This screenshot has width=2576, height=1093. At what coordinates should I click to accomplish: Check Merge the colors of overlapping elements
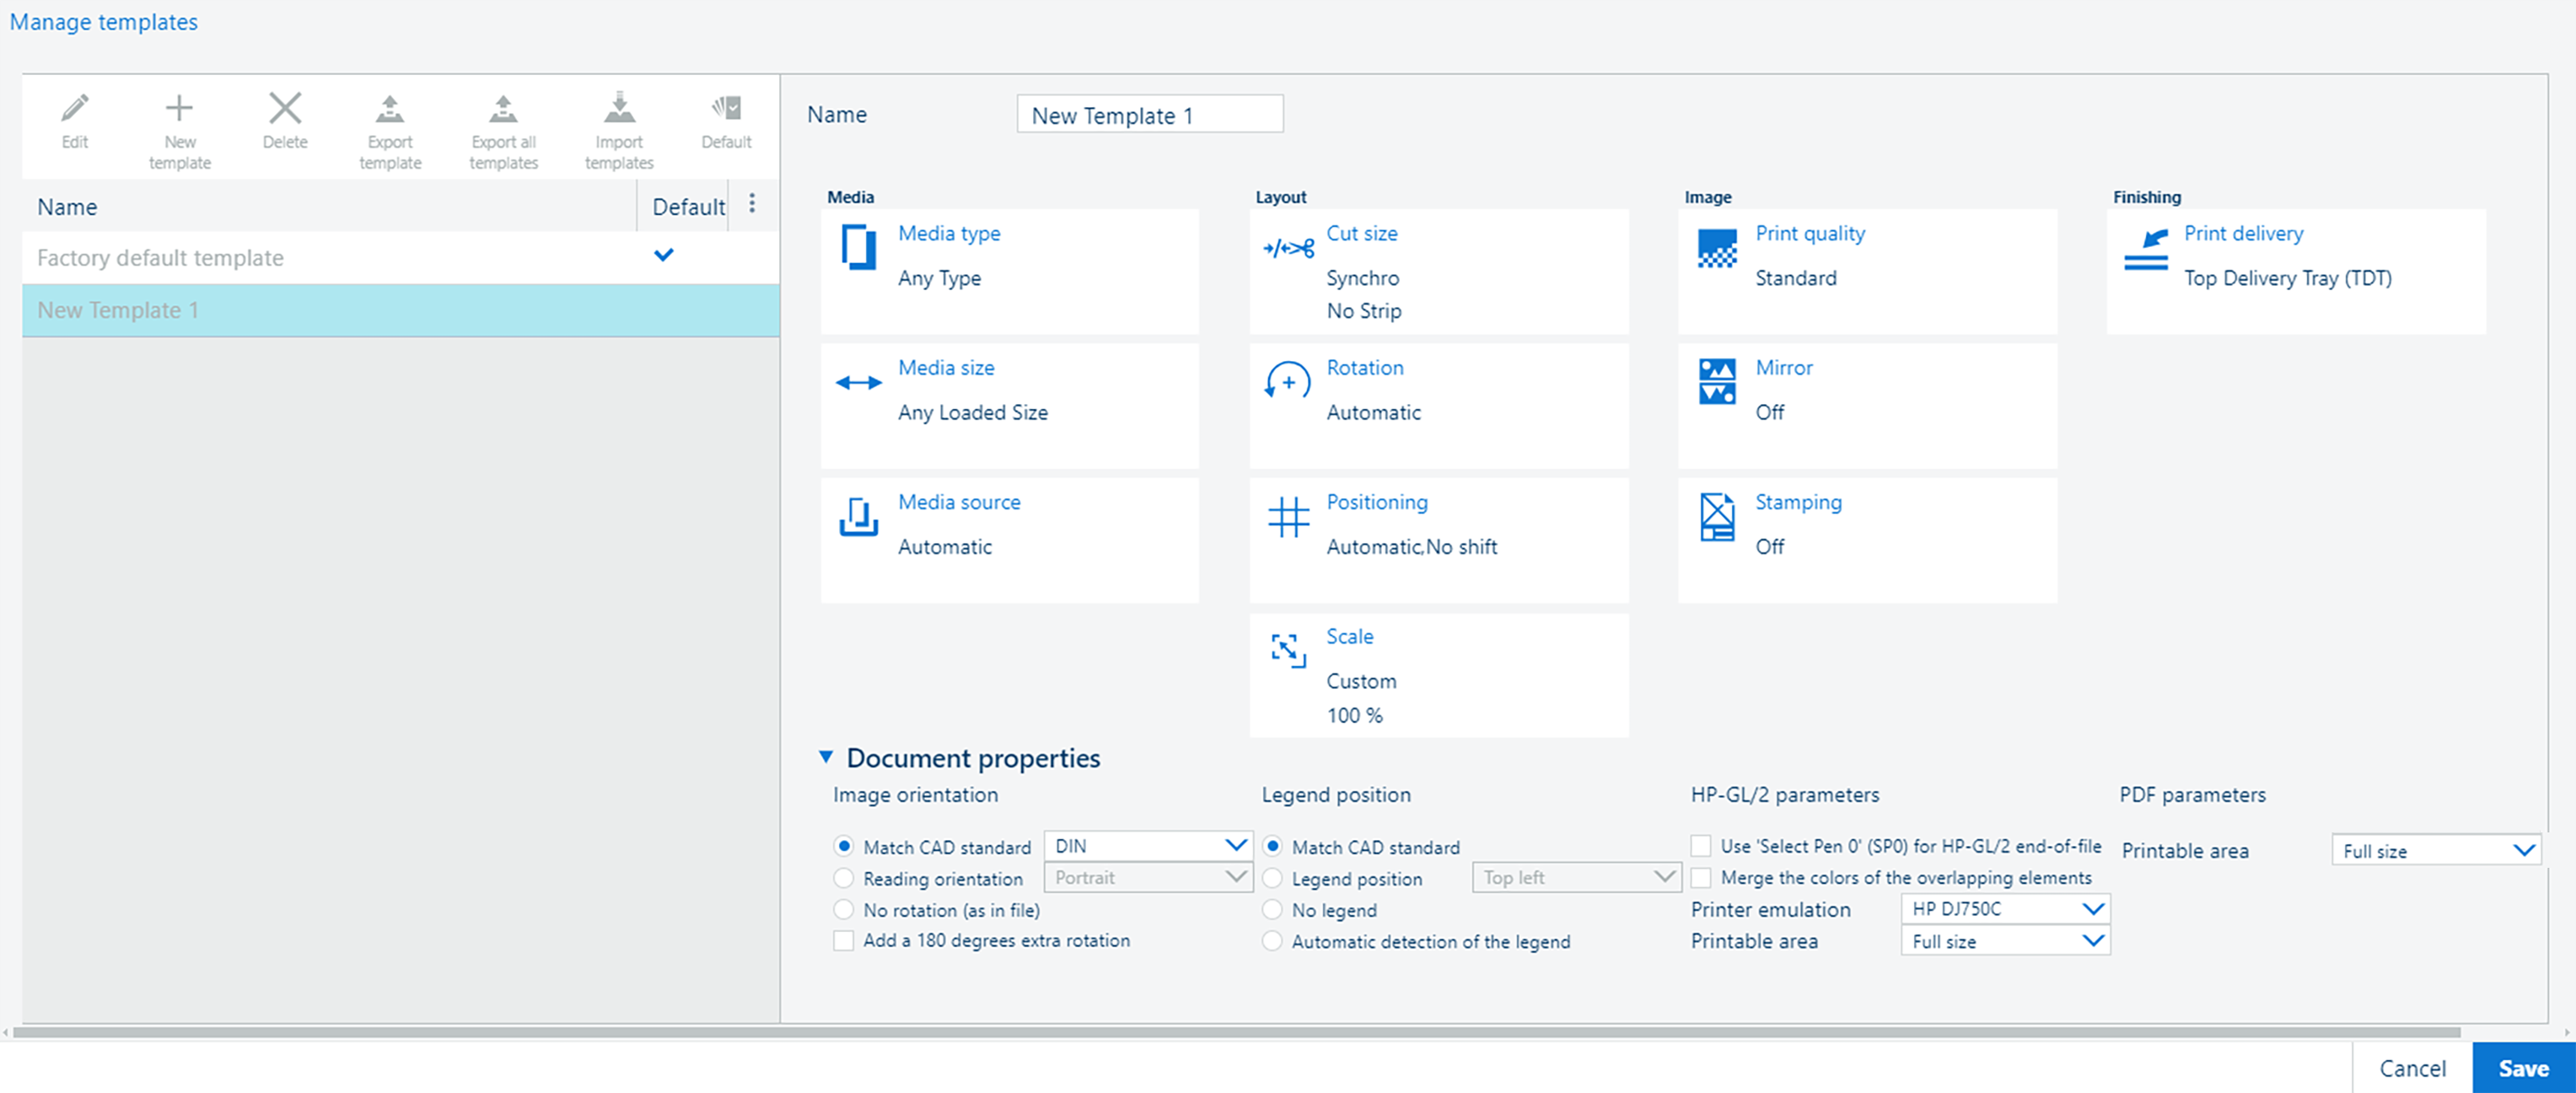(x=1701, y=878)
